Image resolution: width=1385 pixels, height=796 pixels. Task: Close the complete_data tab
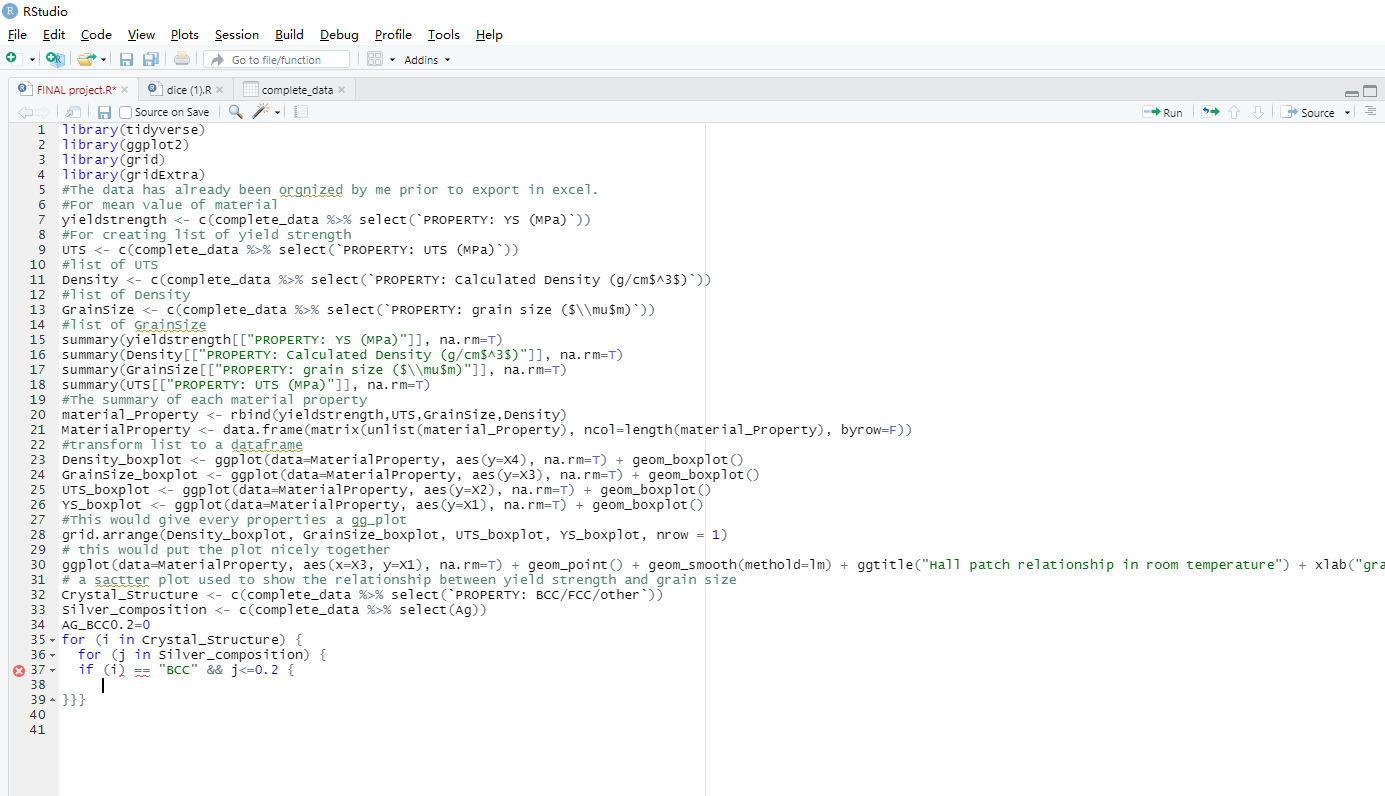[x=342, y=89]
